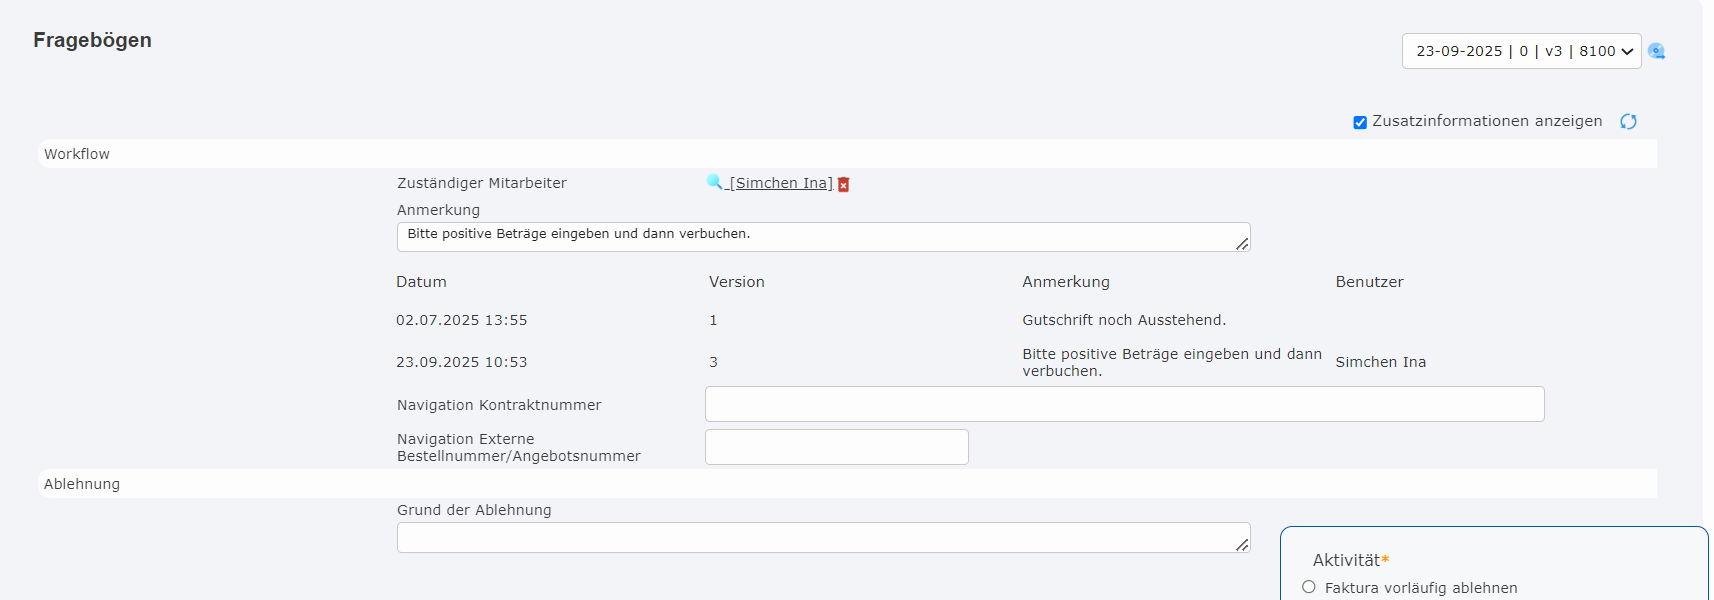Remove assigned employee with red trash icon
Viewport: 1714px width, 600px height.
pyautogui.click(x=843, y=184)
